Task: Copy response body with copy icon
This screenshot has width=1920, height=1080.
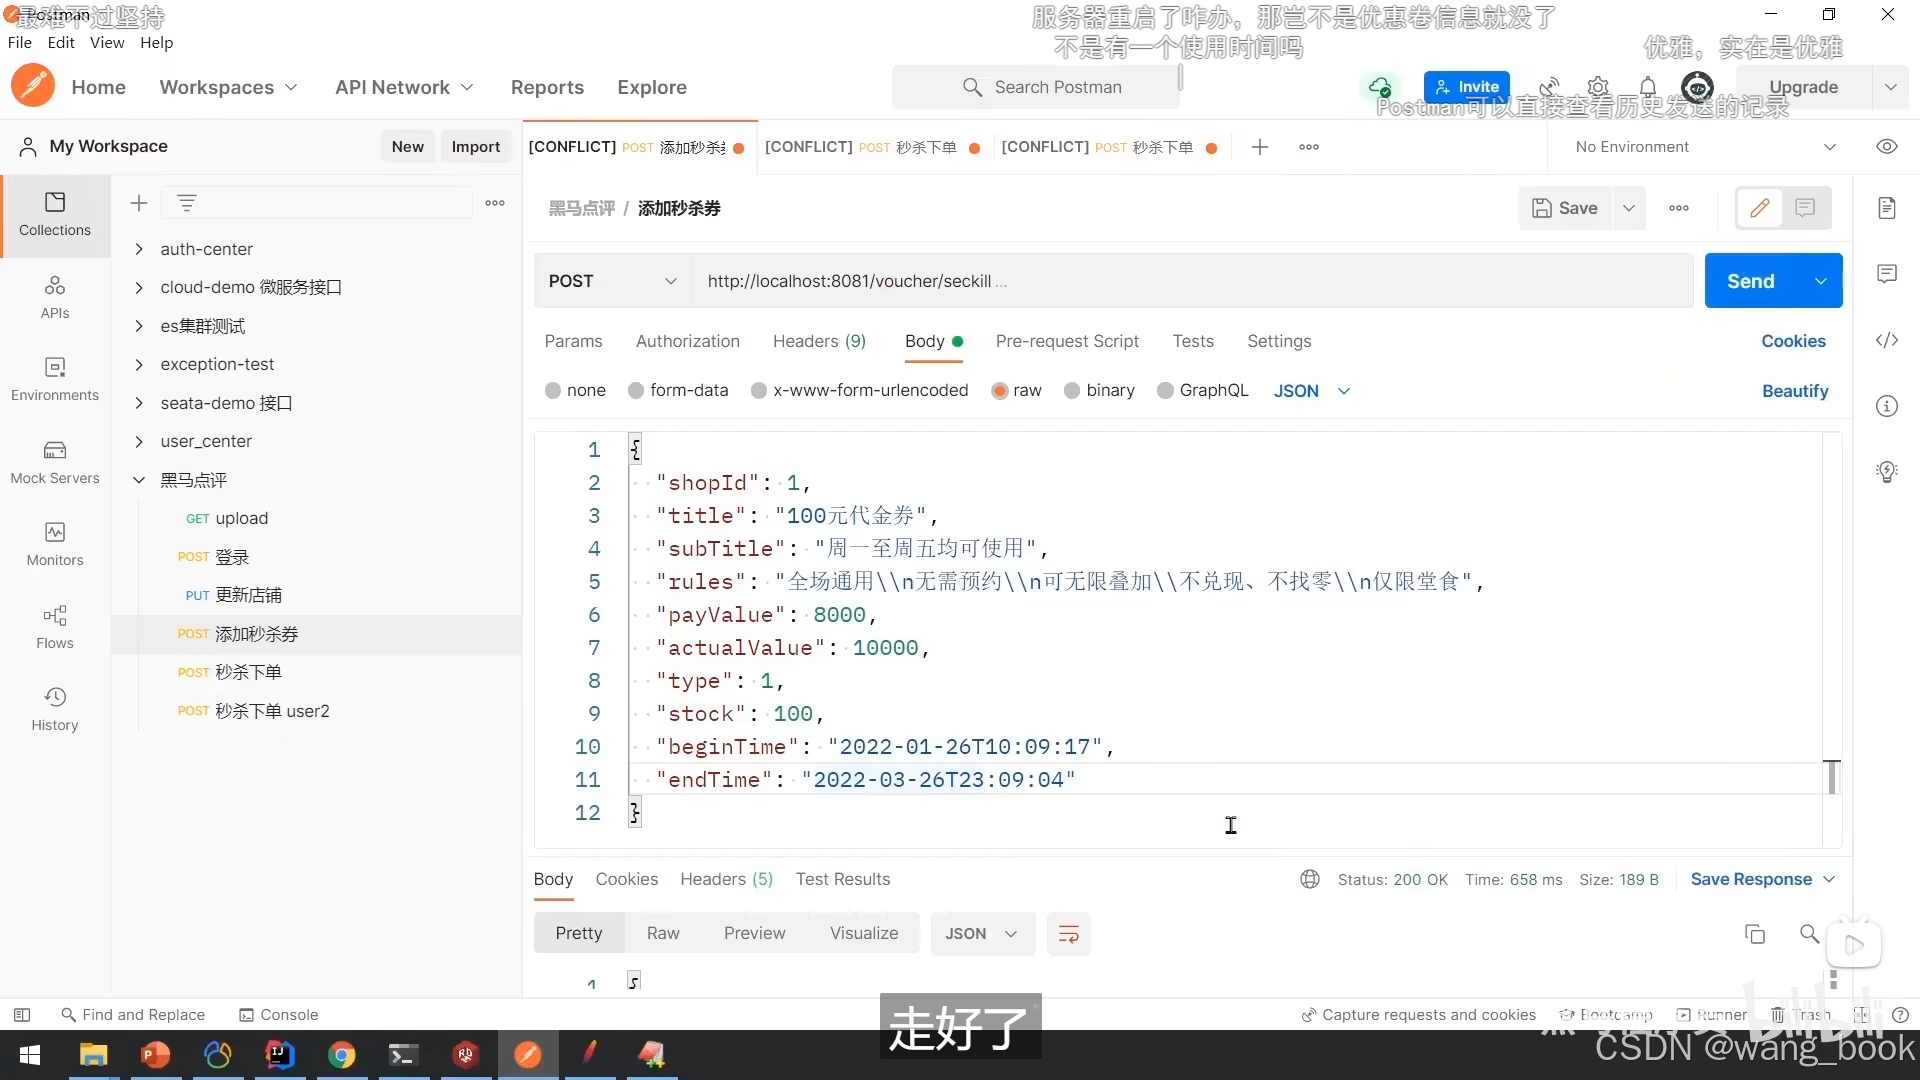Action: pos(1755,934)
